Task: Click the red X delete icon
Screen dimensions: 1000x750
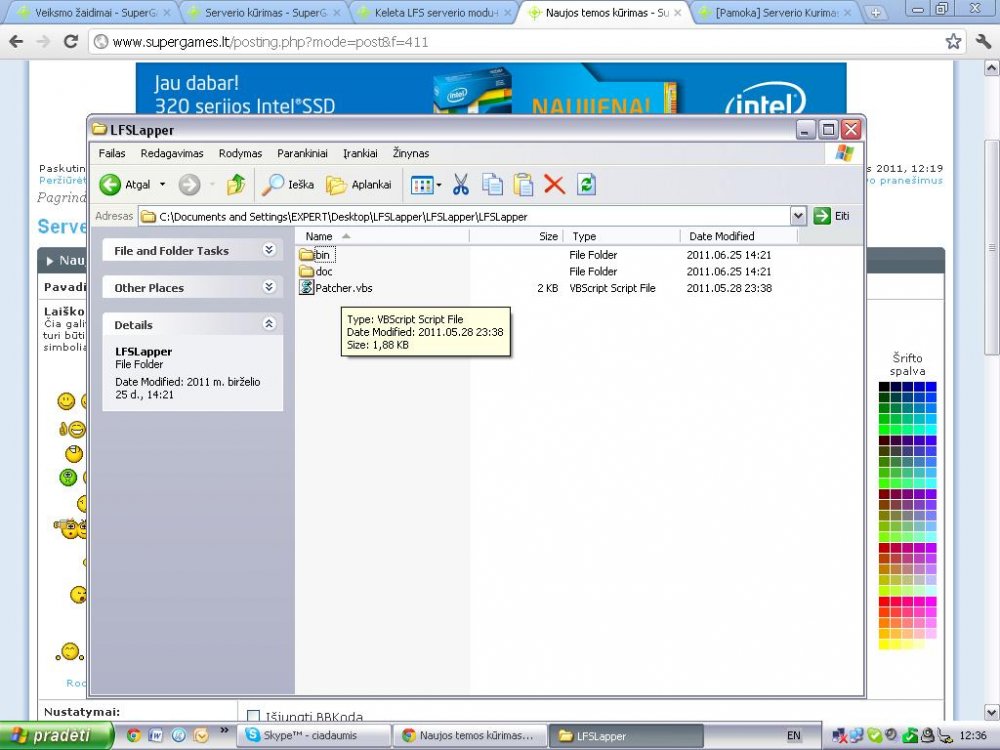Action: (x=554, y=185)
